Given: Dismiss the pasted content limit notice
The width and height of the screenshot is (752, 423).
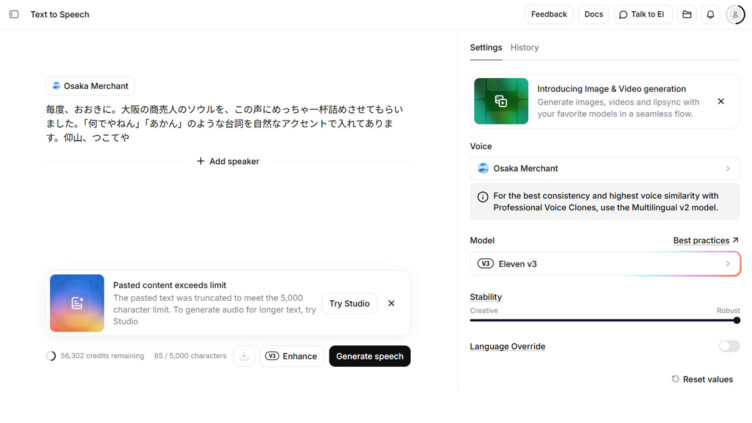Looking at the screenshot, I should (391, 303).
